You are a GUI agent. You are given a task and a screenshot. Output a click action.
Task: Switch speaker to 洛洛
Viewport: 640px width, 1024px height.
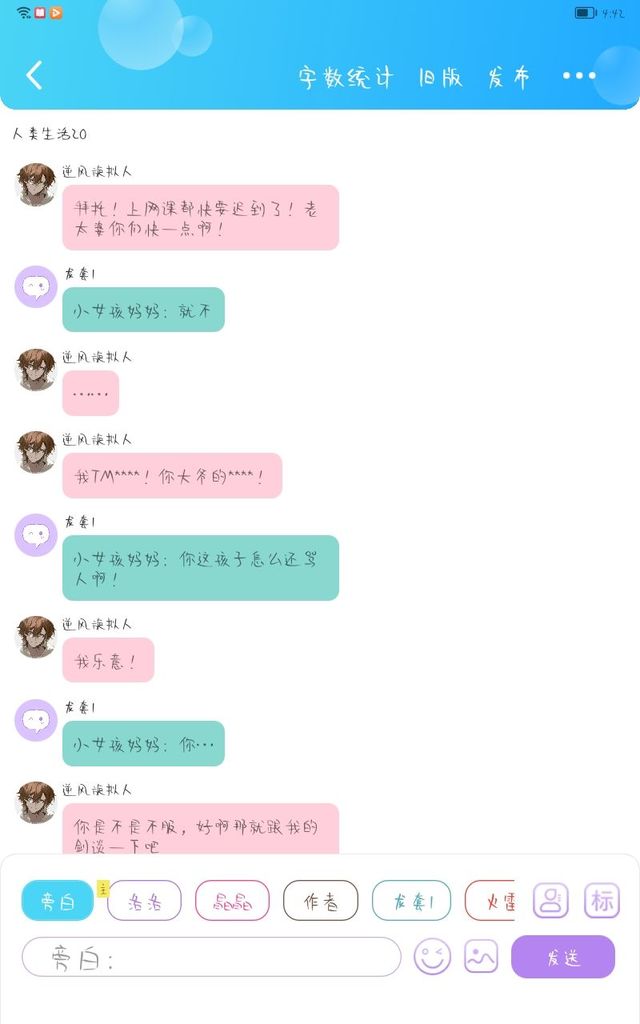point(144,901)
